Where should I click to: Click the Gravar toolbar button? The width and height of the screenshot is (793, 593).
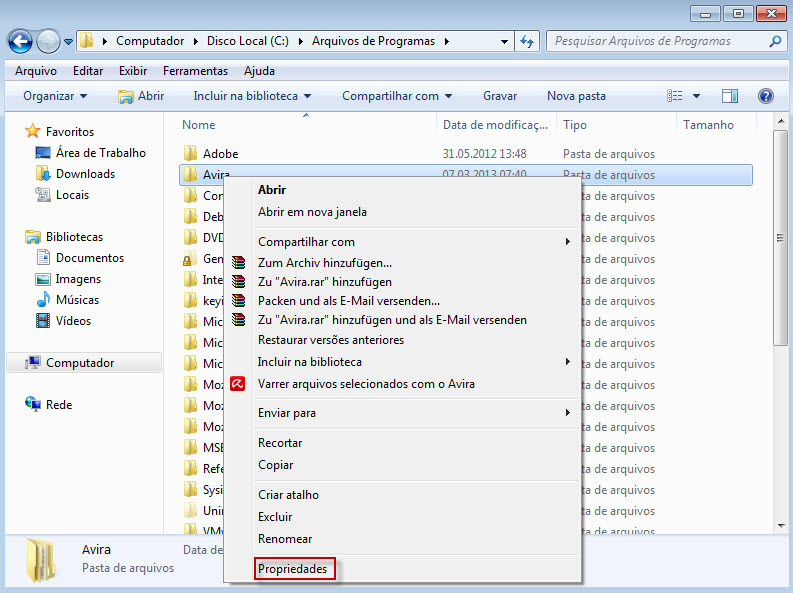pyautogui.click(x=500, y=96)
